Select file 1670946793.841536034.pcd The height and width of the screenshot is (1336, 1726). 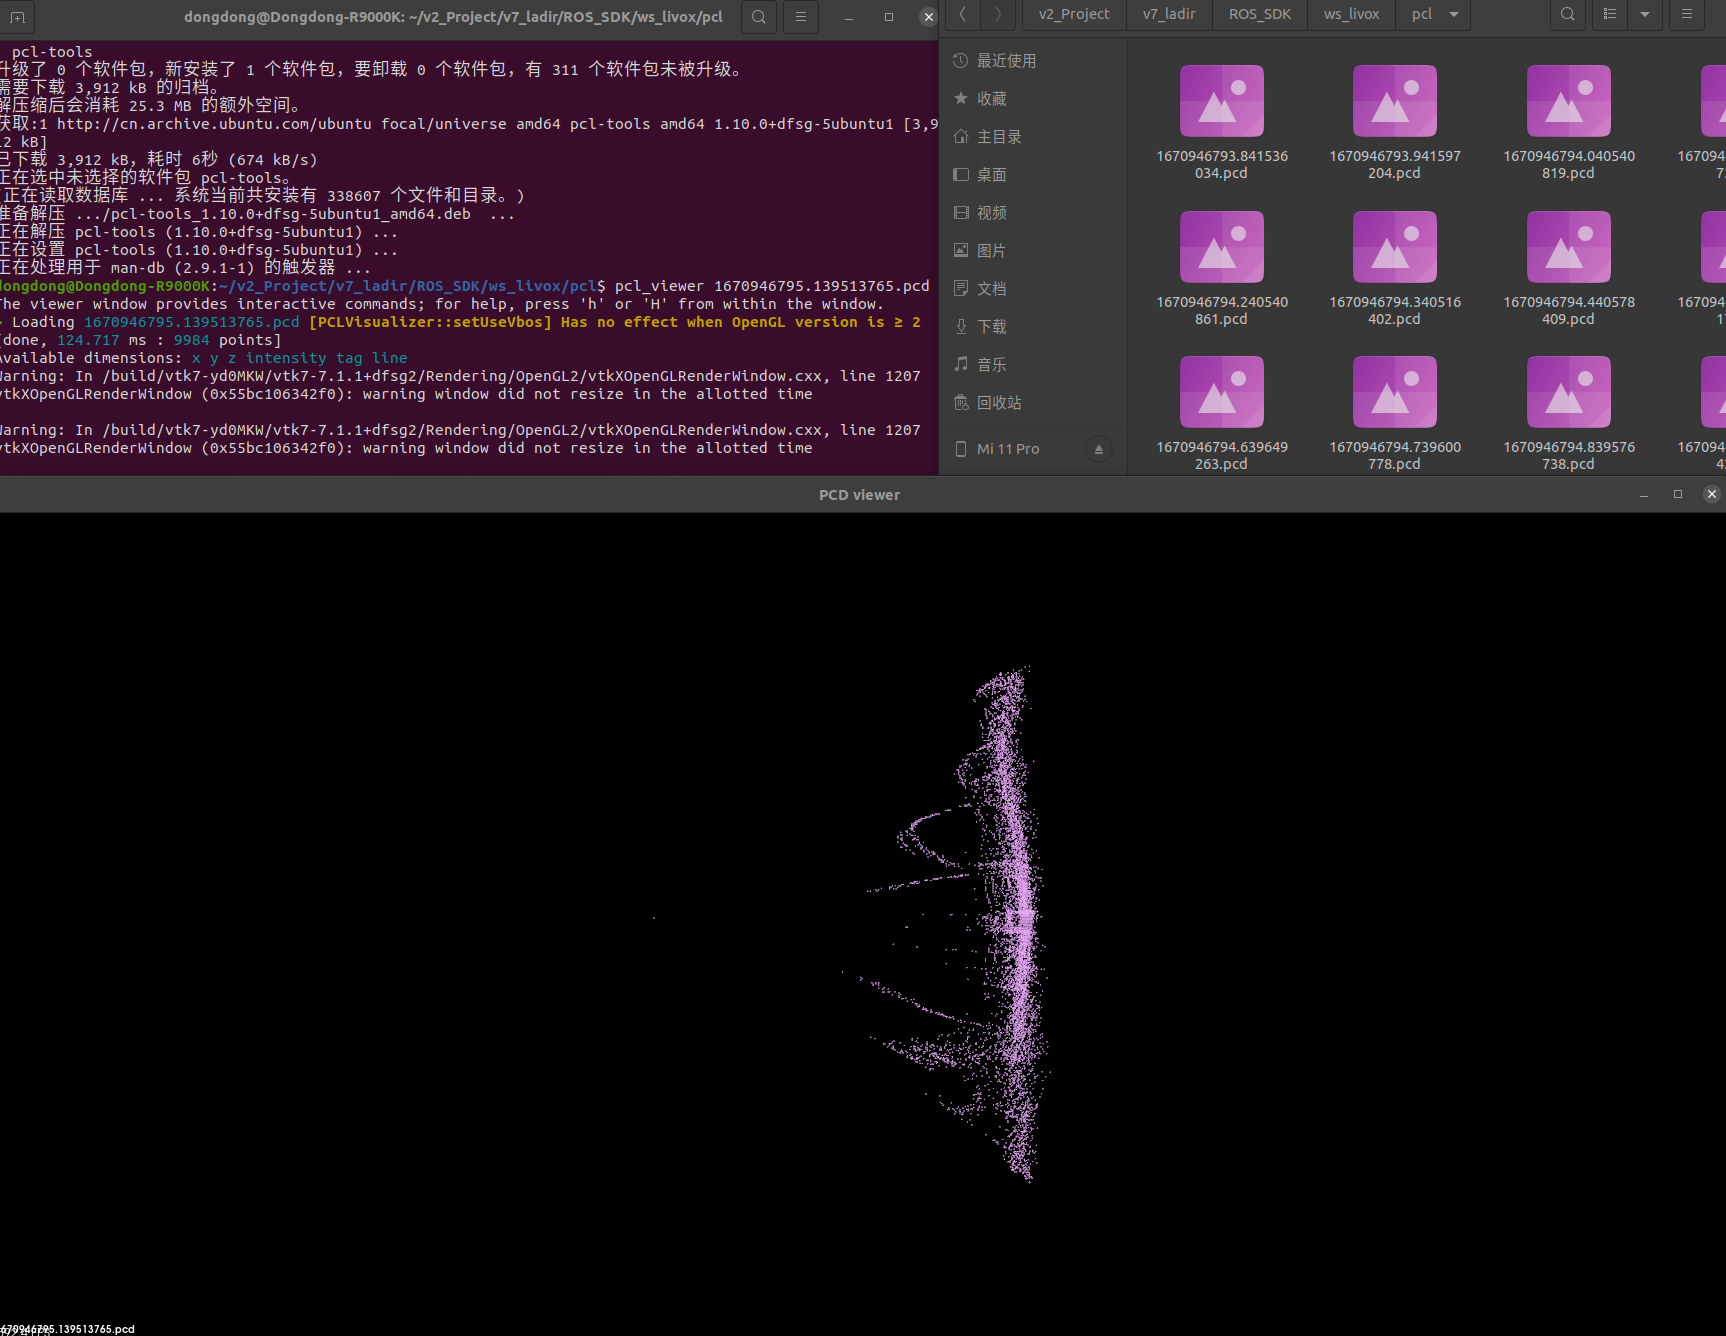pos(1221,121)
